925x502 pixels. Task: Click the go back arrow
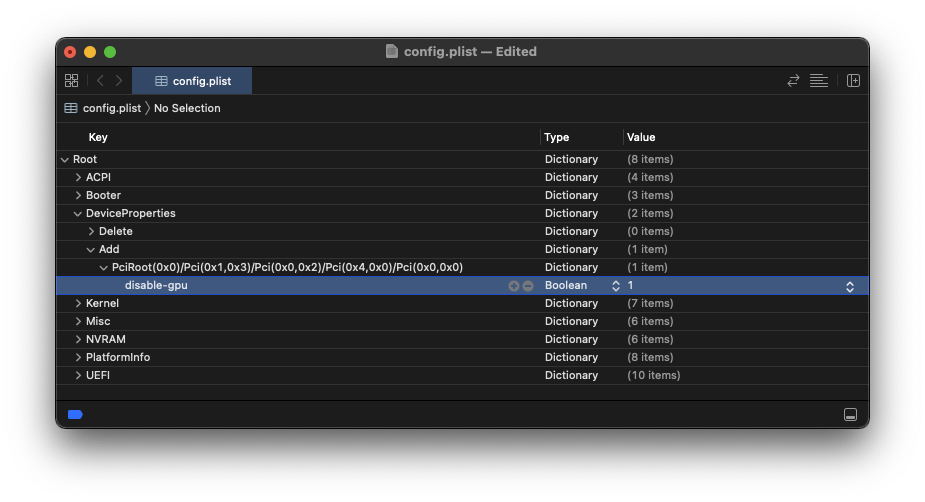(x=100, y=81)
